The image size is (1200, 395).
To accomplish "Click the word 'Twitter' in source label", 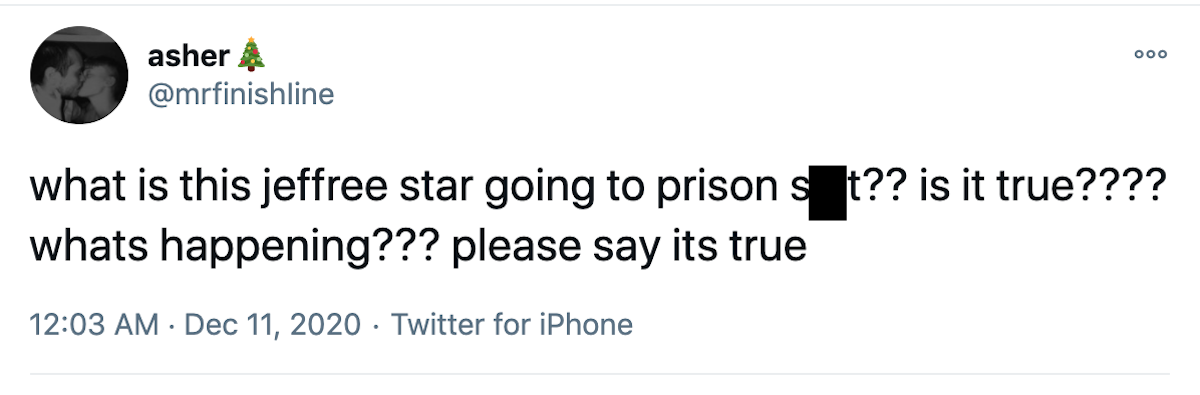I will [435, 325].
